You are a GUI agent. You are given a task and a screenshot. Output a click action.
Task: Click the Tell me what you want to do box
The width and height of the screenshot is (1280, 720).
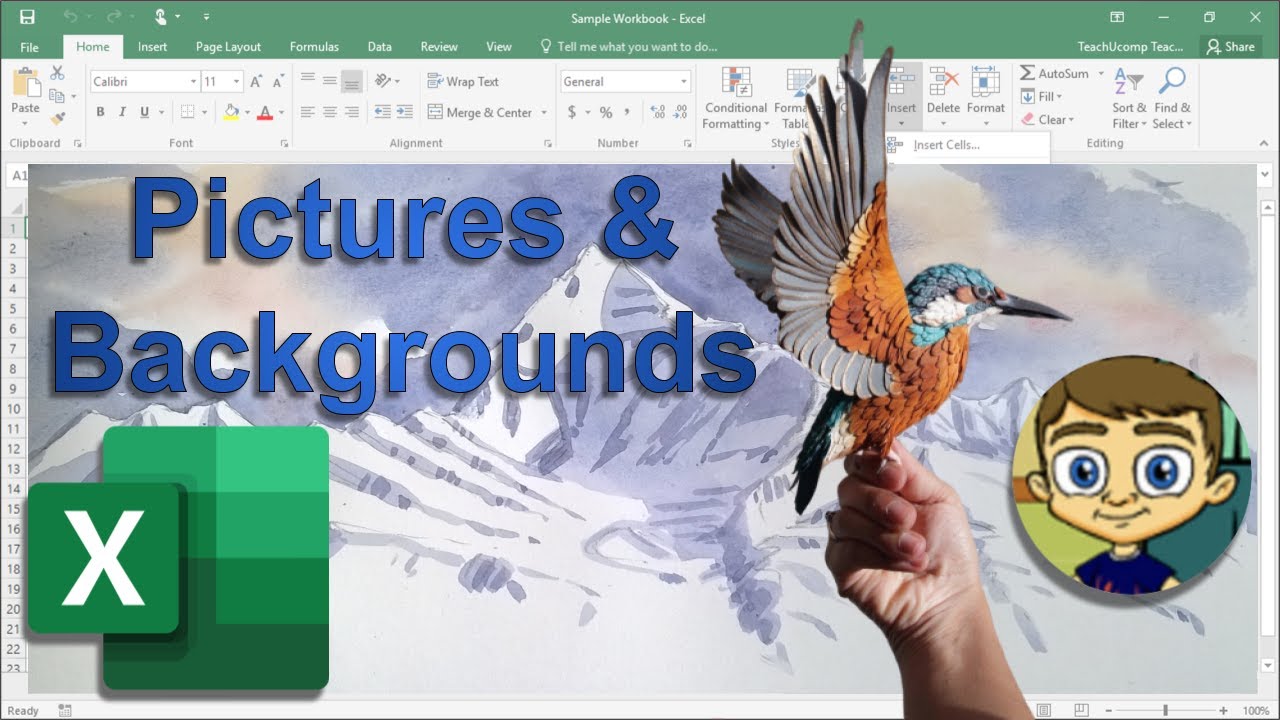coord(629,47)
